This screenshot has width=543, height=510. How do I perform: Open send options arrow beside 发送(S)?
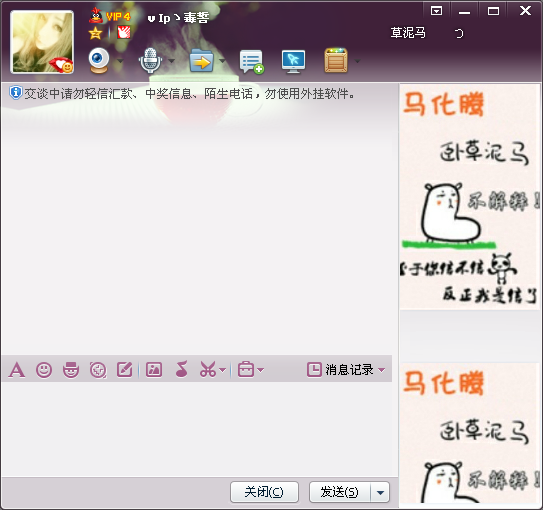[x=380, y=492]
